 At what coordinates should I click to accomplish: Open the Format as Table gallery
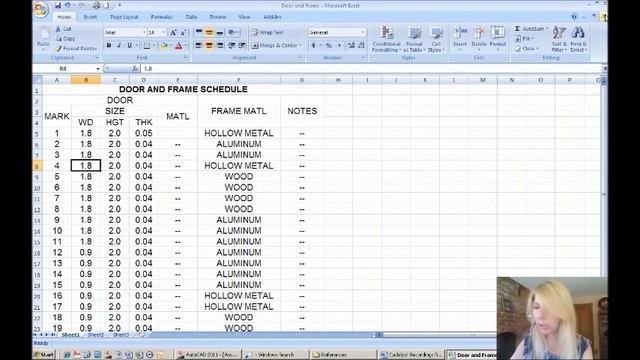pyautogui.click(x=414, y=39)
